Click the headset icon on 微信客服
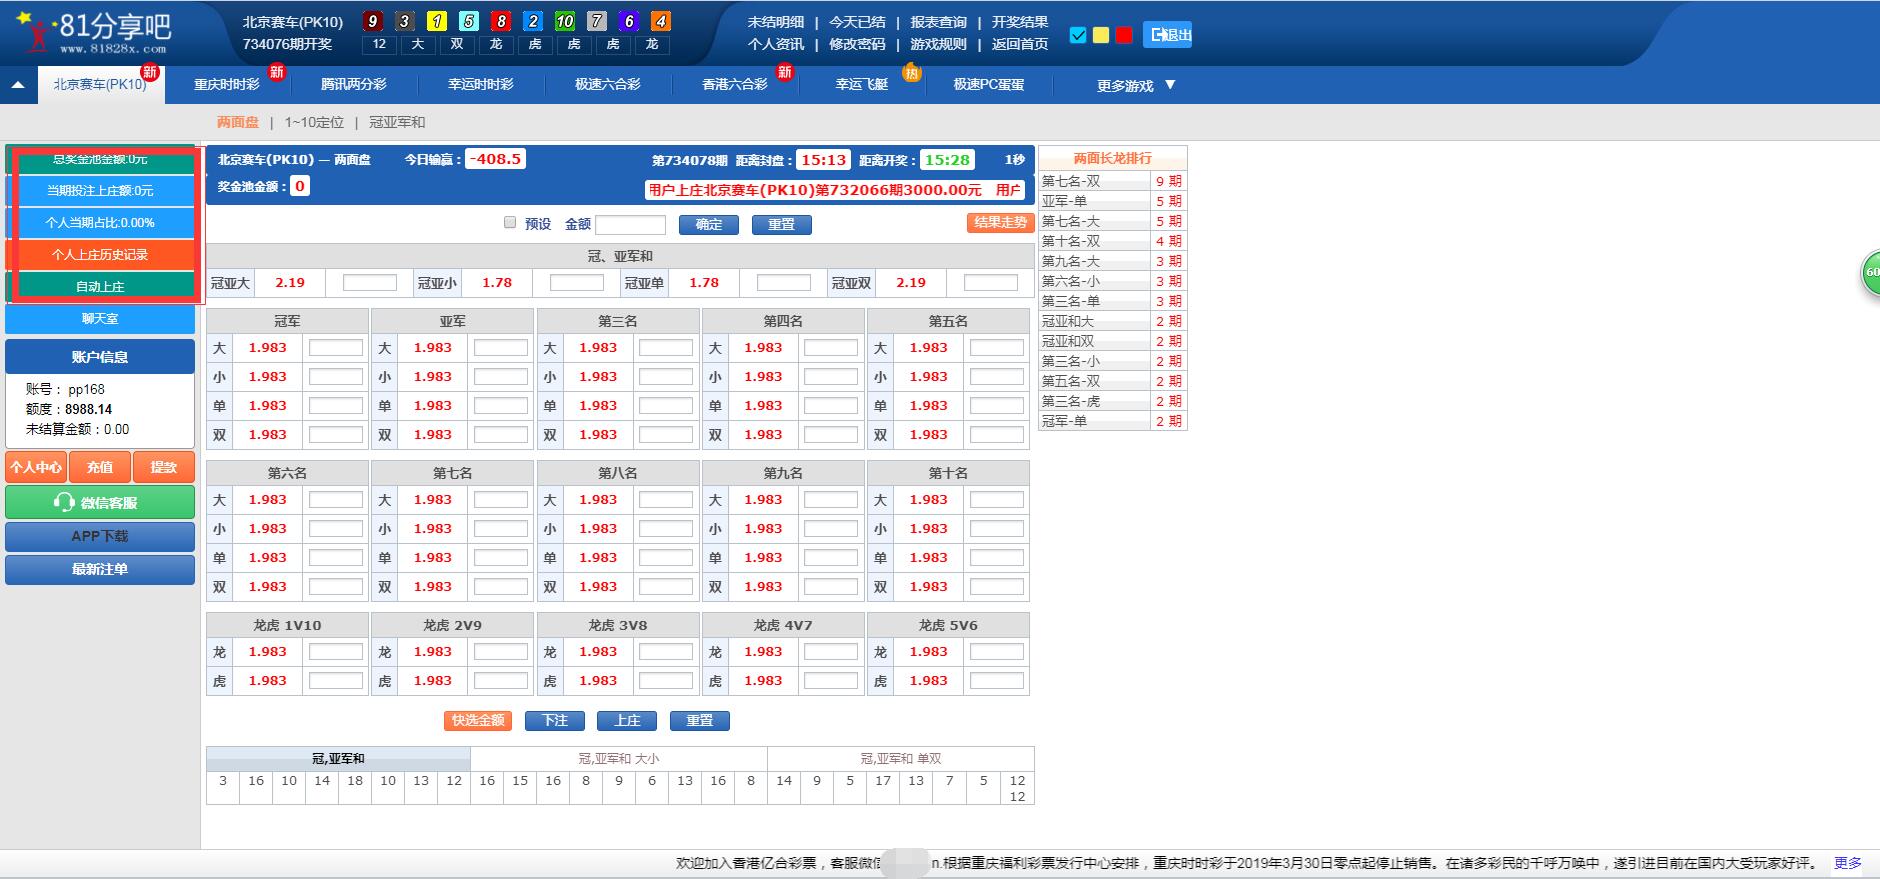1880x879 pixels. point(65,502)
